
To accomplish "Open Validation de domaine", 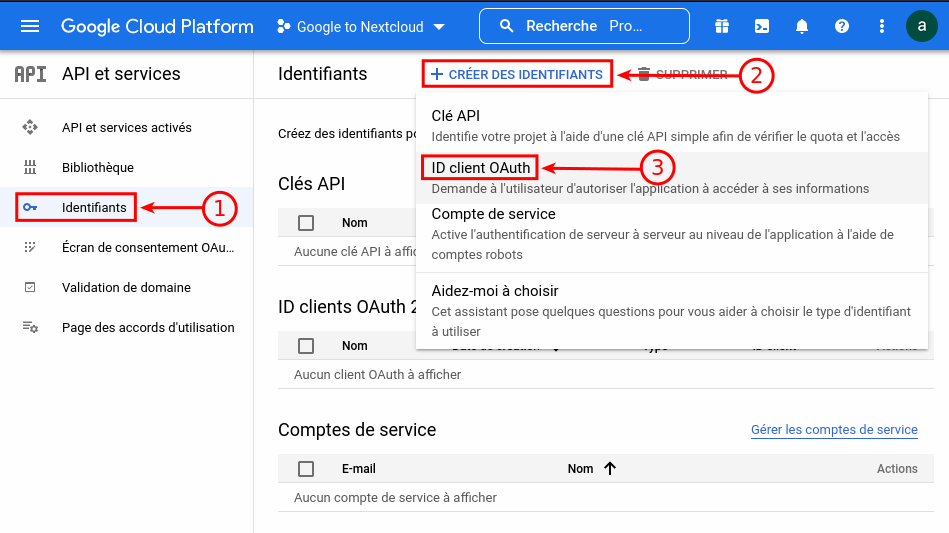I will [126, 287].
